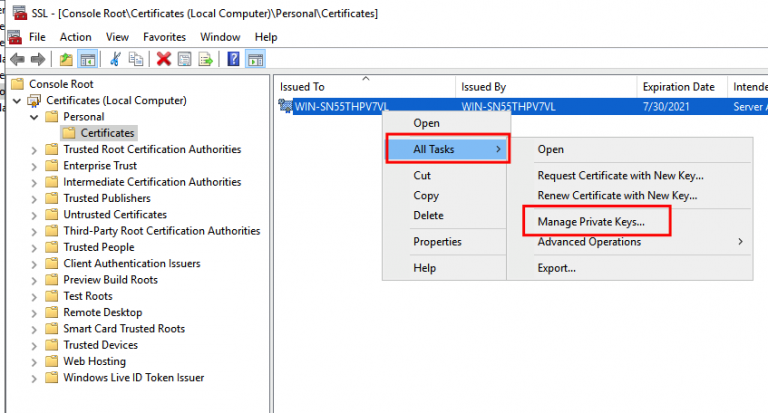Viewport: 768px width, 413px height.
Task: Collapse the Personal folder node
Action: [x=34, y=117]
